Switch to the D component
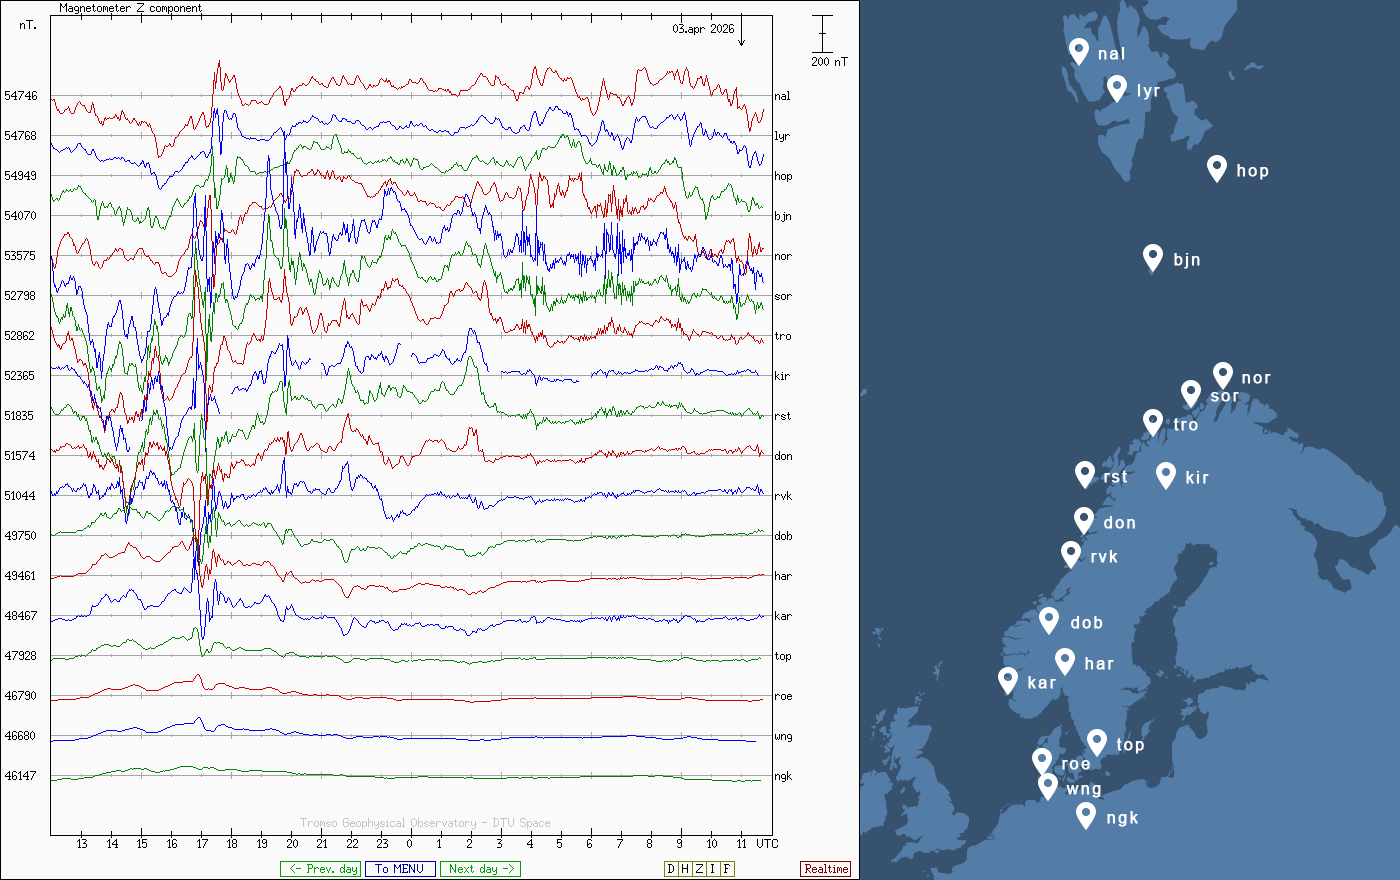Image resolution: width=1400 pixels, height=880 pixels. point(671,869)
